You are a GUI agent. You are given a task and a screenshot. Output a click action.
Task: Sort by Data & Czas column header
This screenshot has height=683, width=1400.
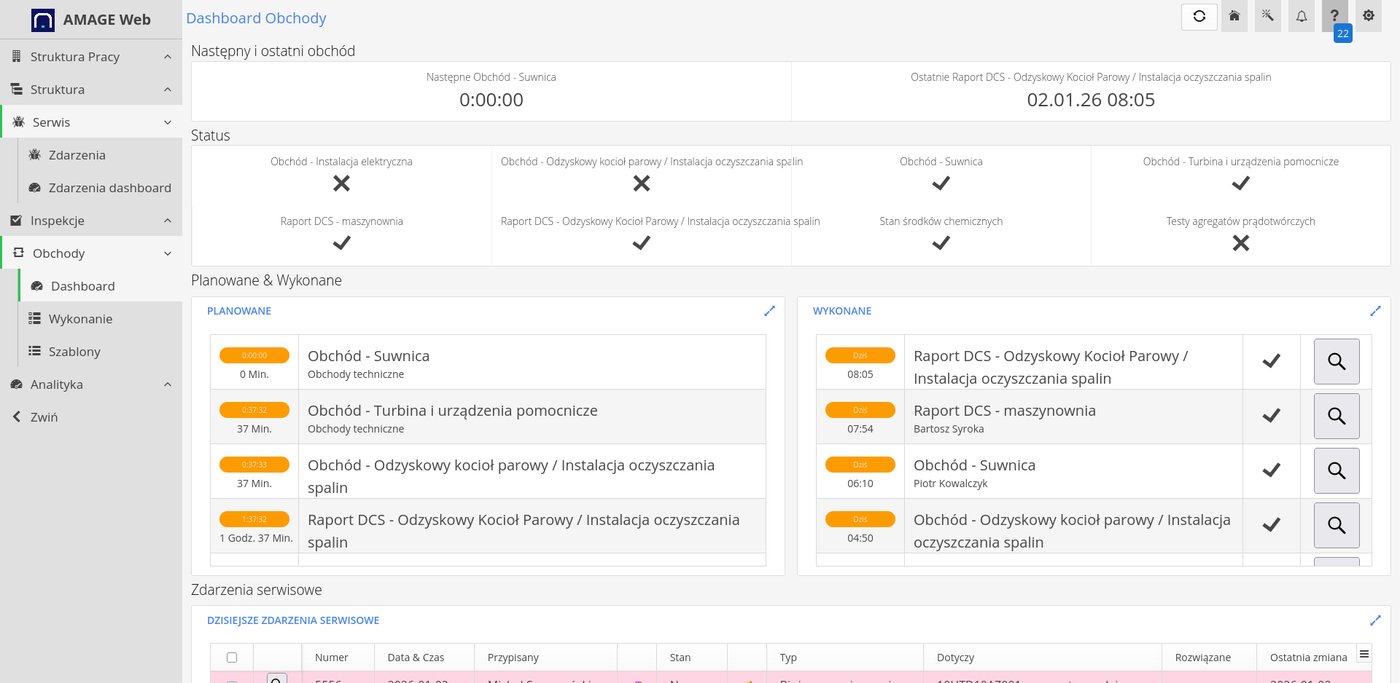pyautogui.click(x=416, y=657)
